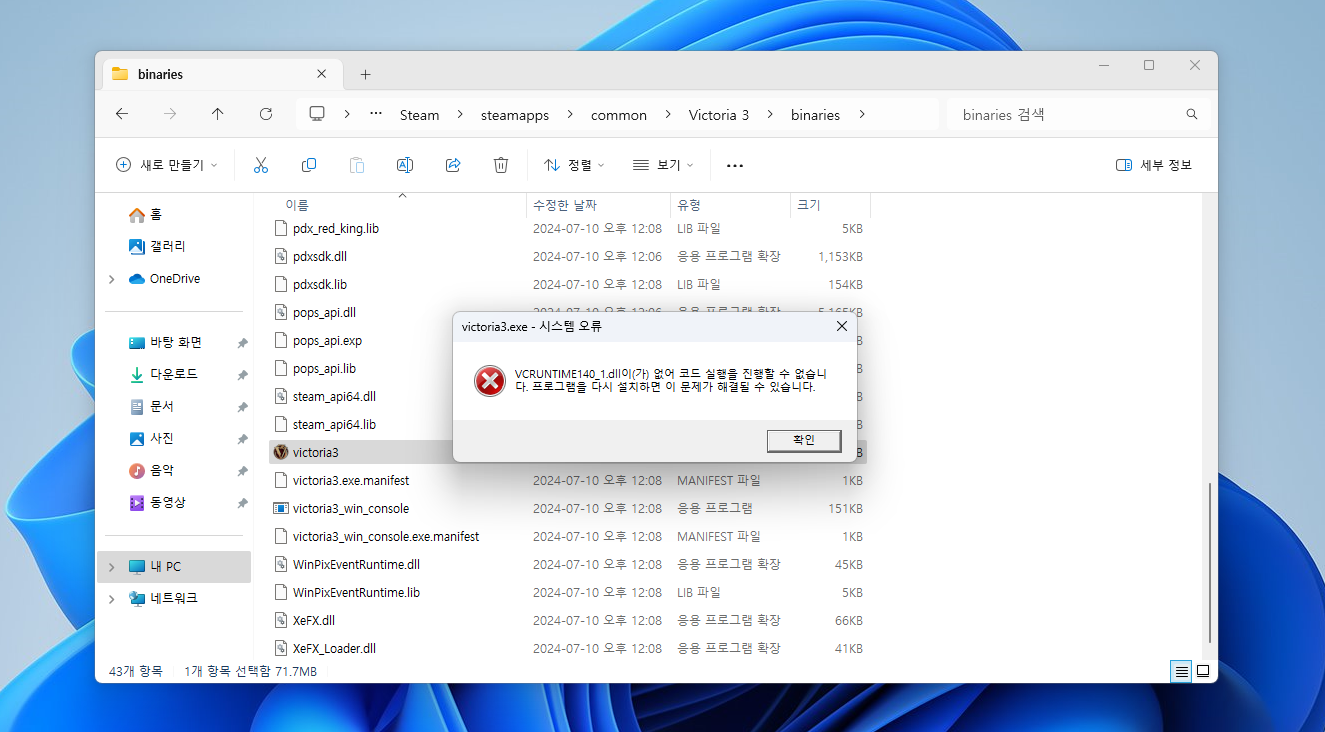
Task: Open the 보기 view dropdown
Action: click(x=663, y=165)
